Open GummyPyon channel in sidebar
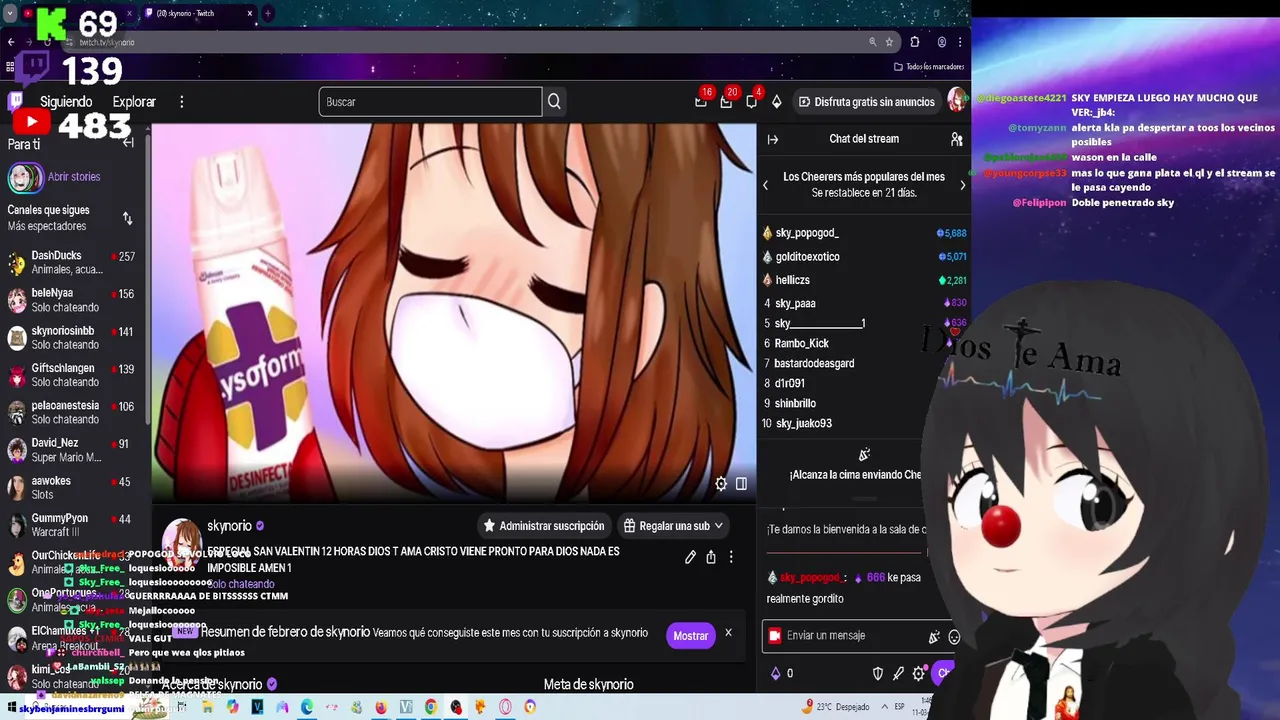This screenshot has width=1280, height=720. pos(70,525)
